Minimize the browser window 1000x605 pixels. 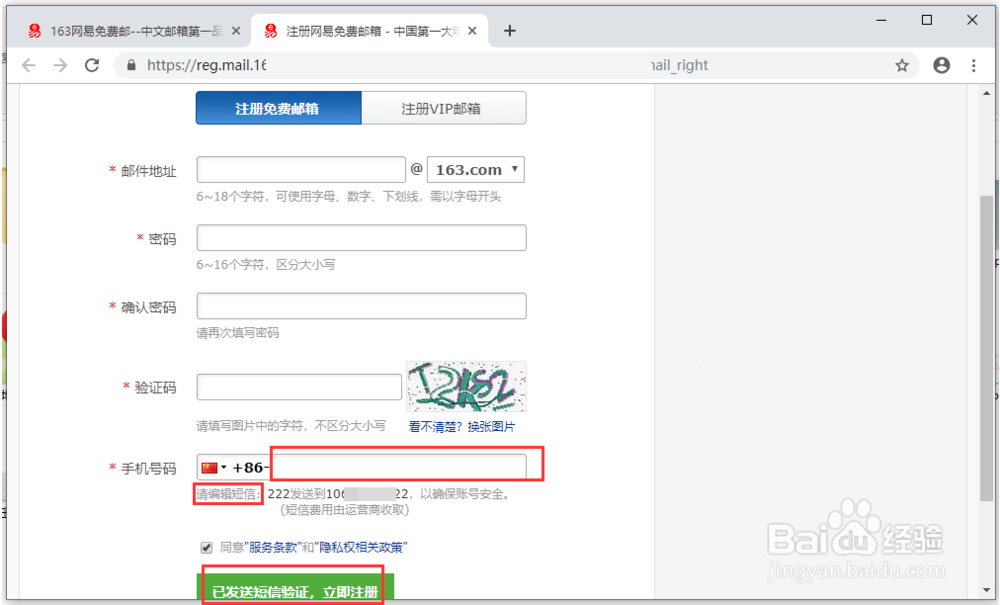coord(882,20)
